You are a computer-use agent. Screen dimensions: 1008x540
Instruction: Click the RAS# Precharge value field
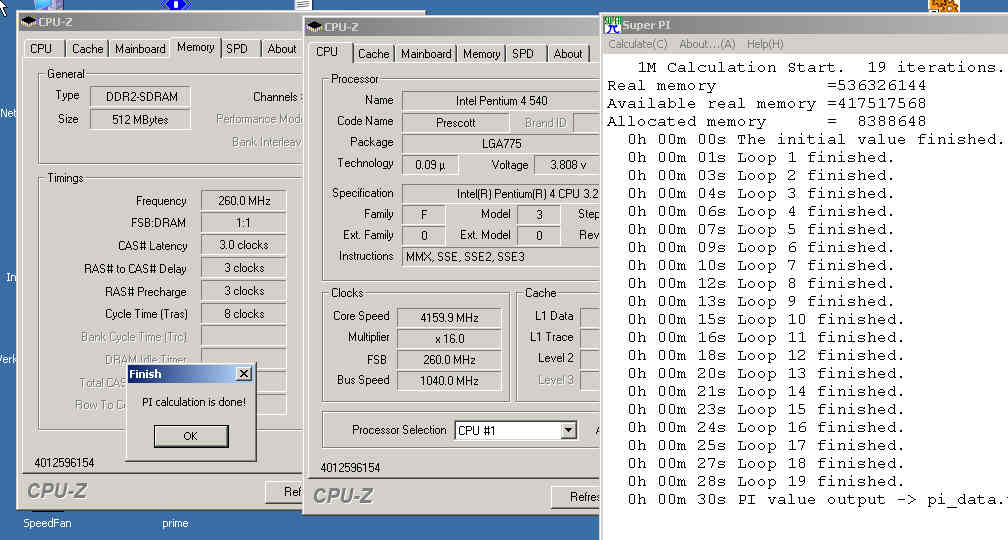[244, 291]
